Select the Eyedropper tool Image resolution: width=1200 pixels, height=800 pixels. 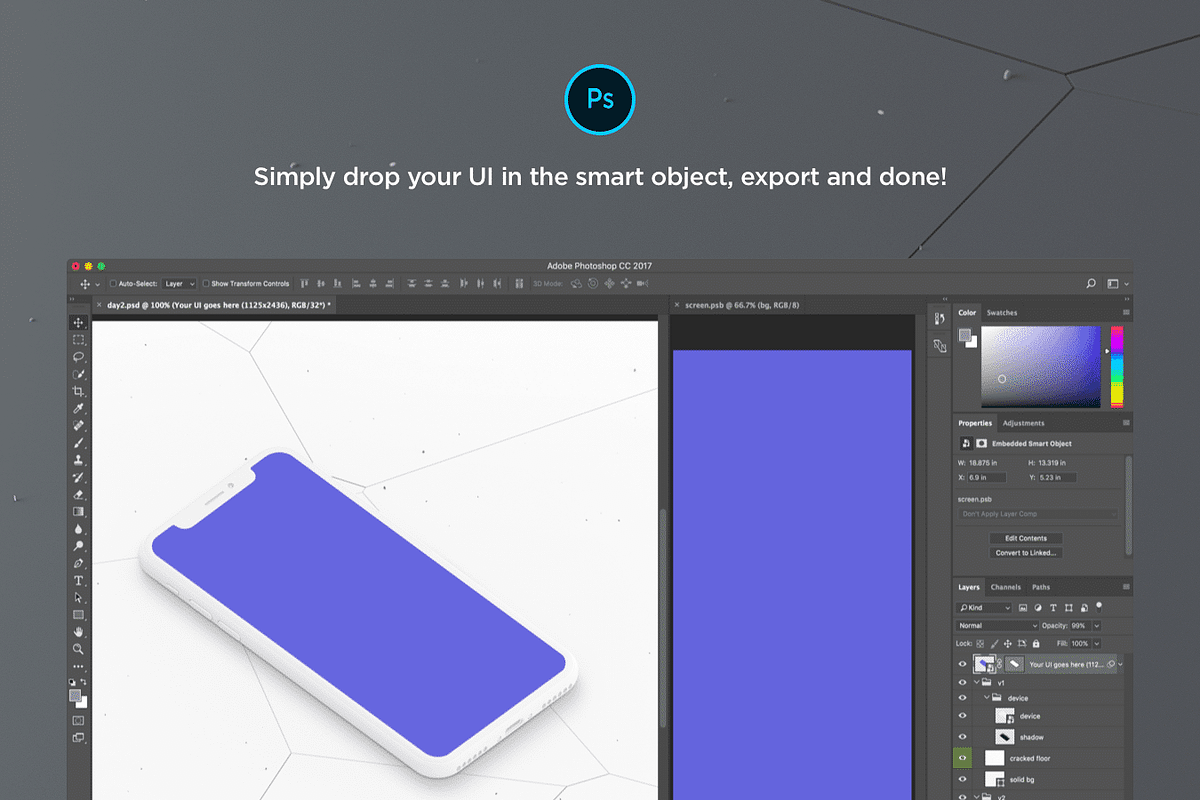coord(78,408)
